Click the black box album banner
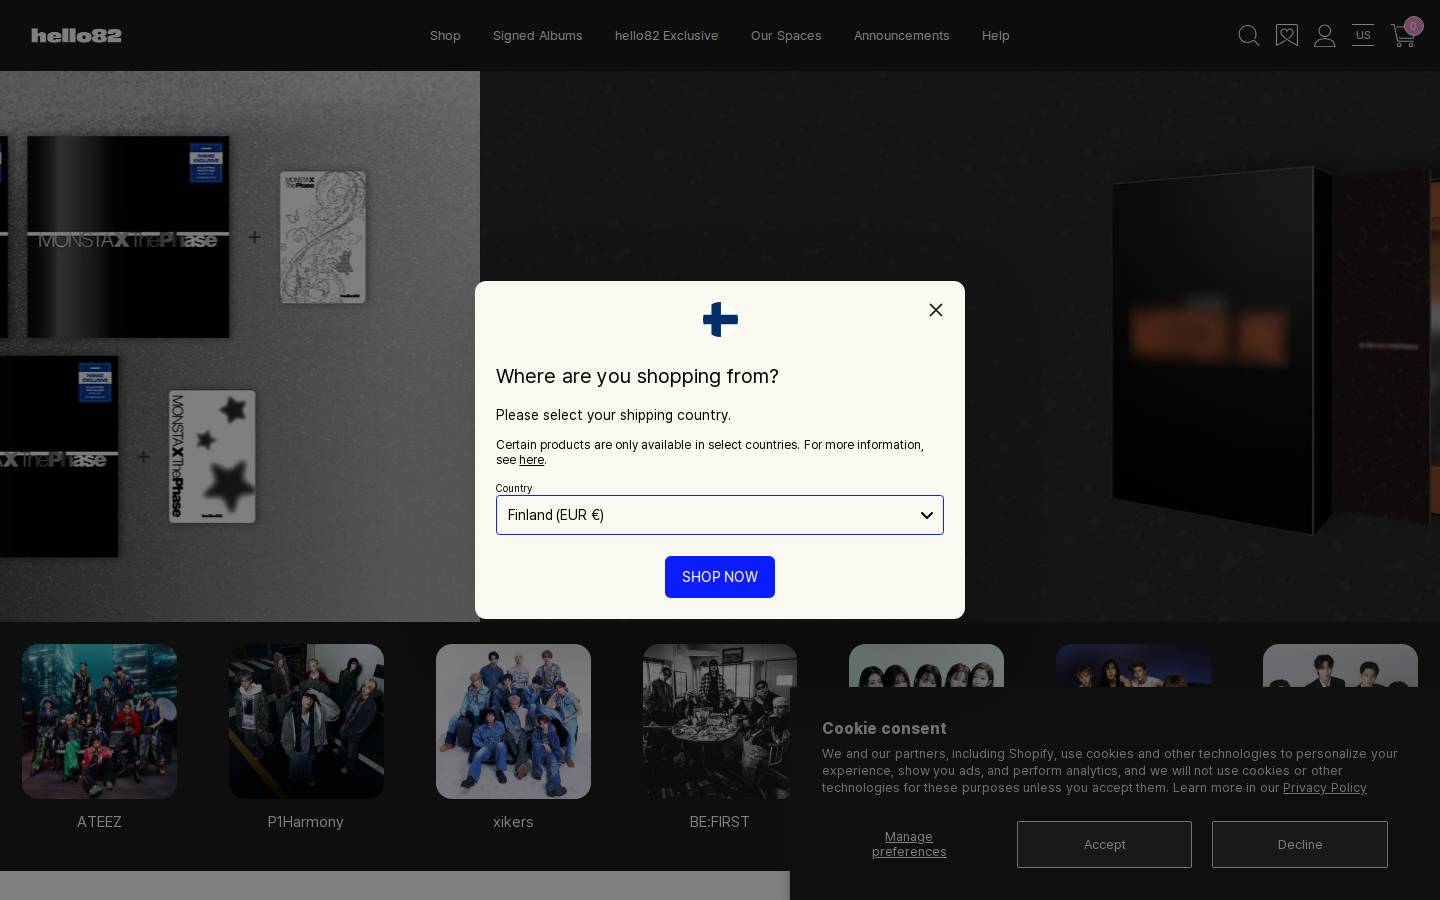The image size is (1440, 900). pos(960,346)
